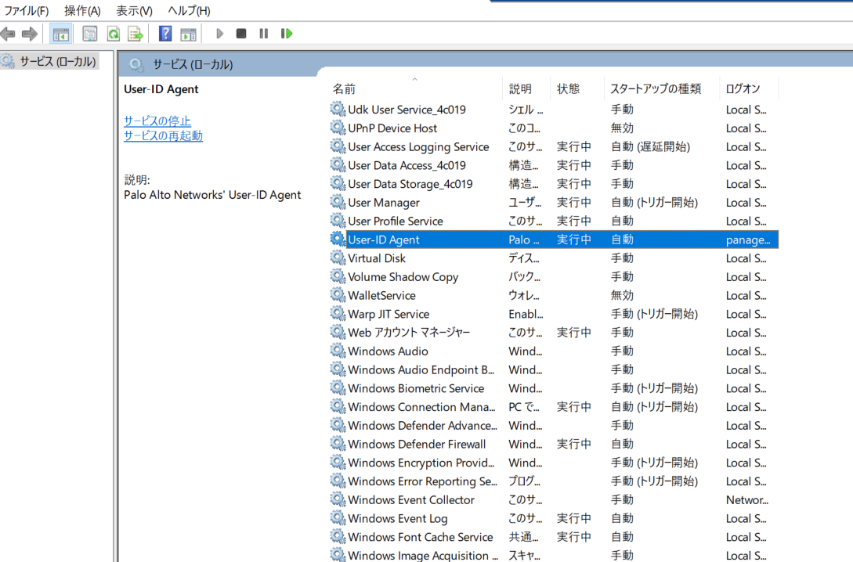Click 自動 (遅延開始) startup type cell
The width and height of the screenshot is (853, 562).
pos(650,146)
